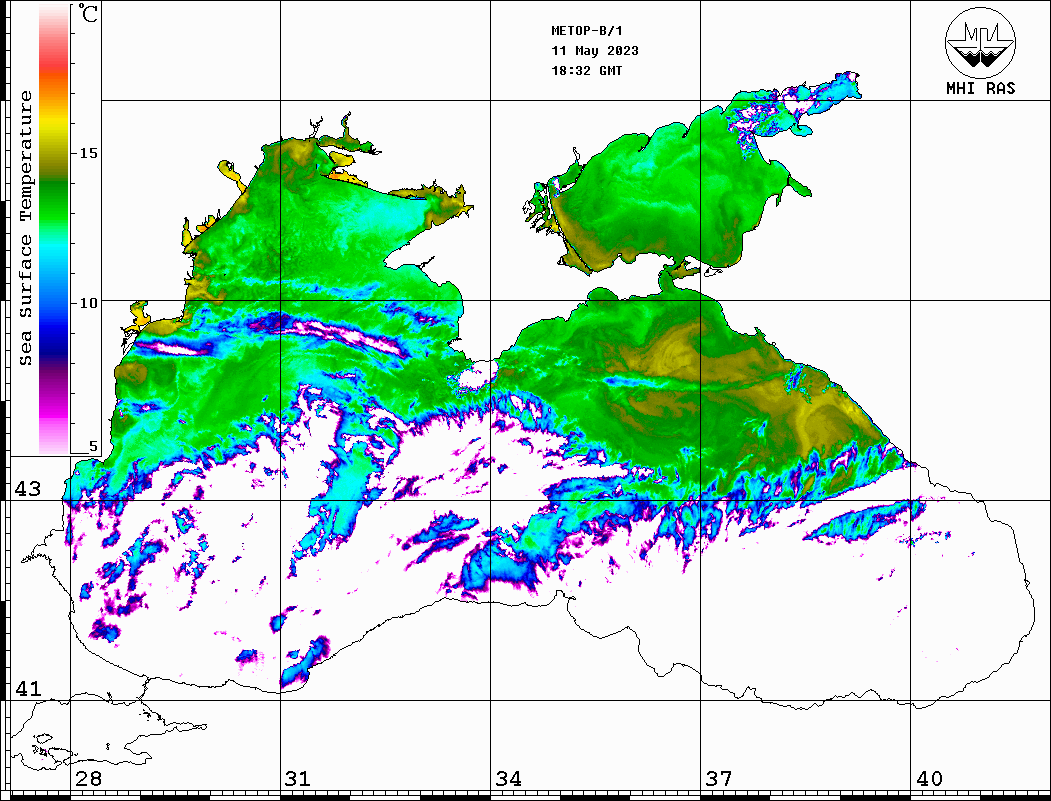Click the longitude label 34

pyautogui.click(x=508, y=778)
